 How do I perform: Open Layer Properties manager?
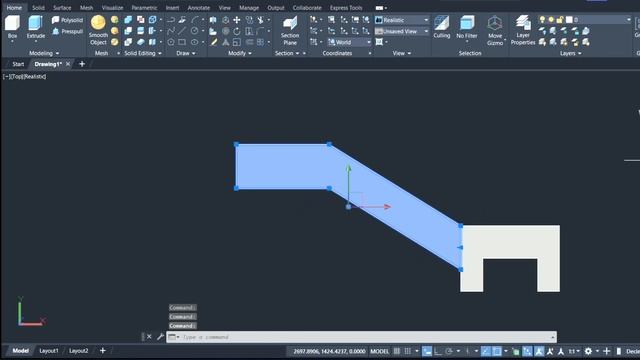click(x=523, y=31)
